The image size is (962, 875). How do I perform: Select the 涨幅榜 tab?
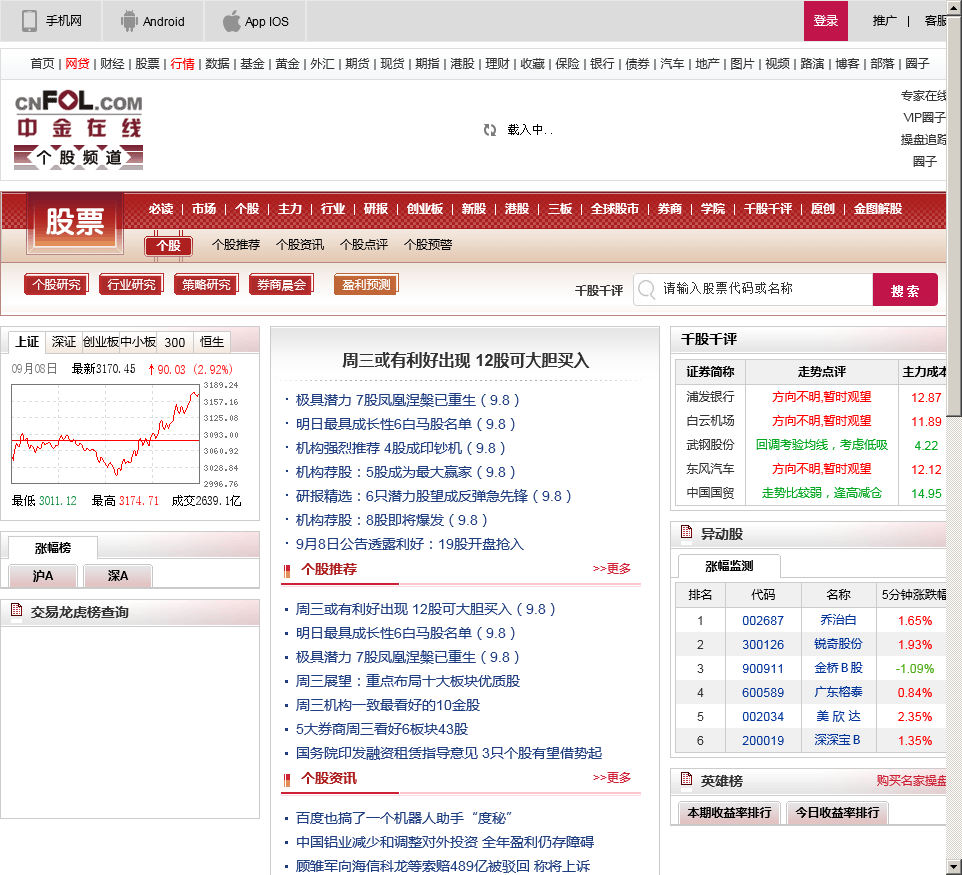53,547
